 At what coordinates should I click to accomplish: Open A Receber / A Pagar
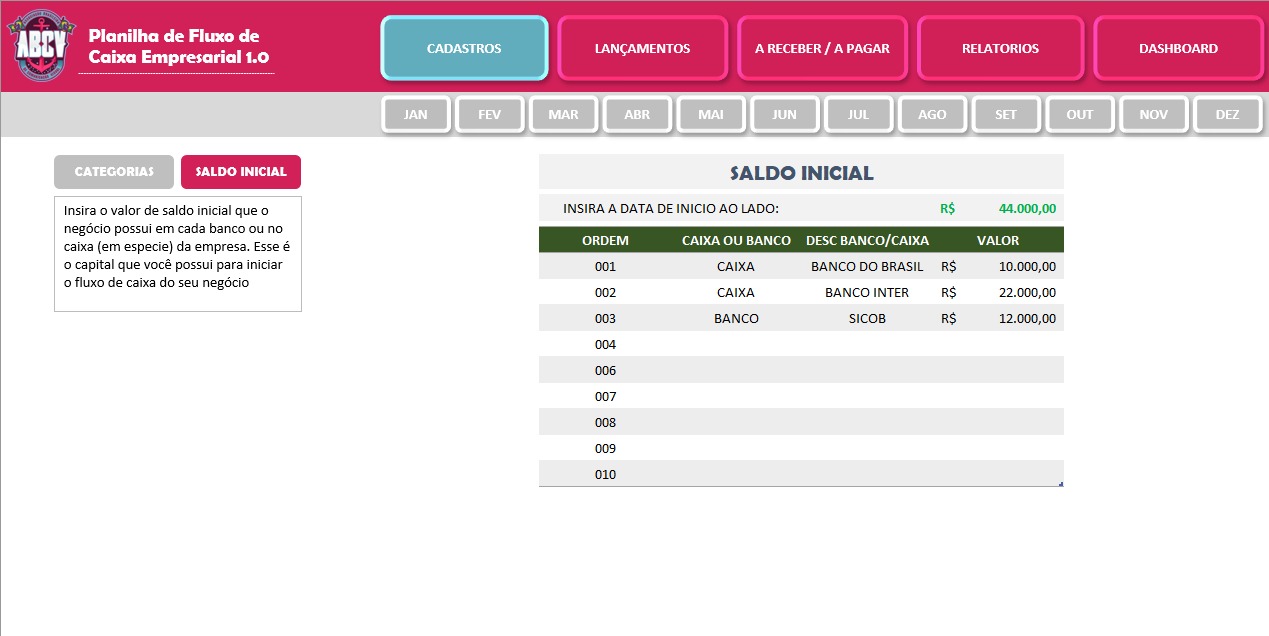(822, 48)
